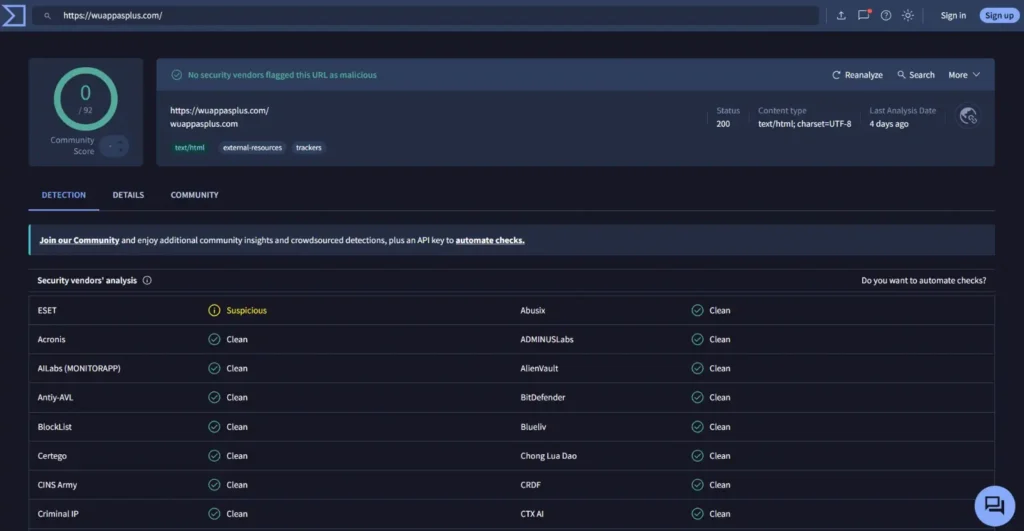This screenshot has width=1024, height=531.
Task: Open the upload file icon
Action: [x=841, y=16]
